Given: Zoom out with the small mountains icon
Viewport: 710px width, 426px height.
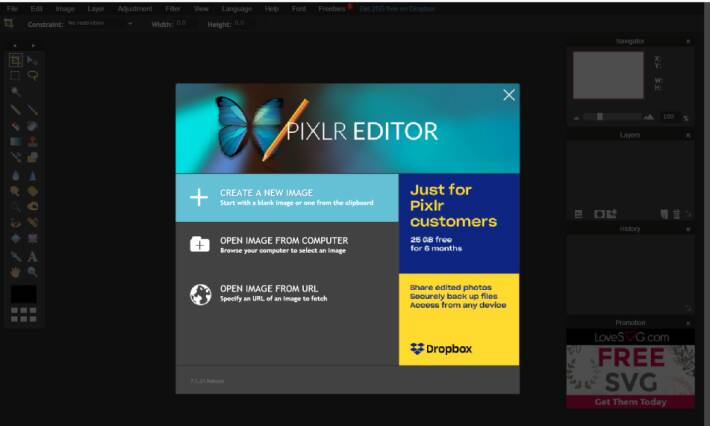Looking at the screenshot, I should 576,118.
